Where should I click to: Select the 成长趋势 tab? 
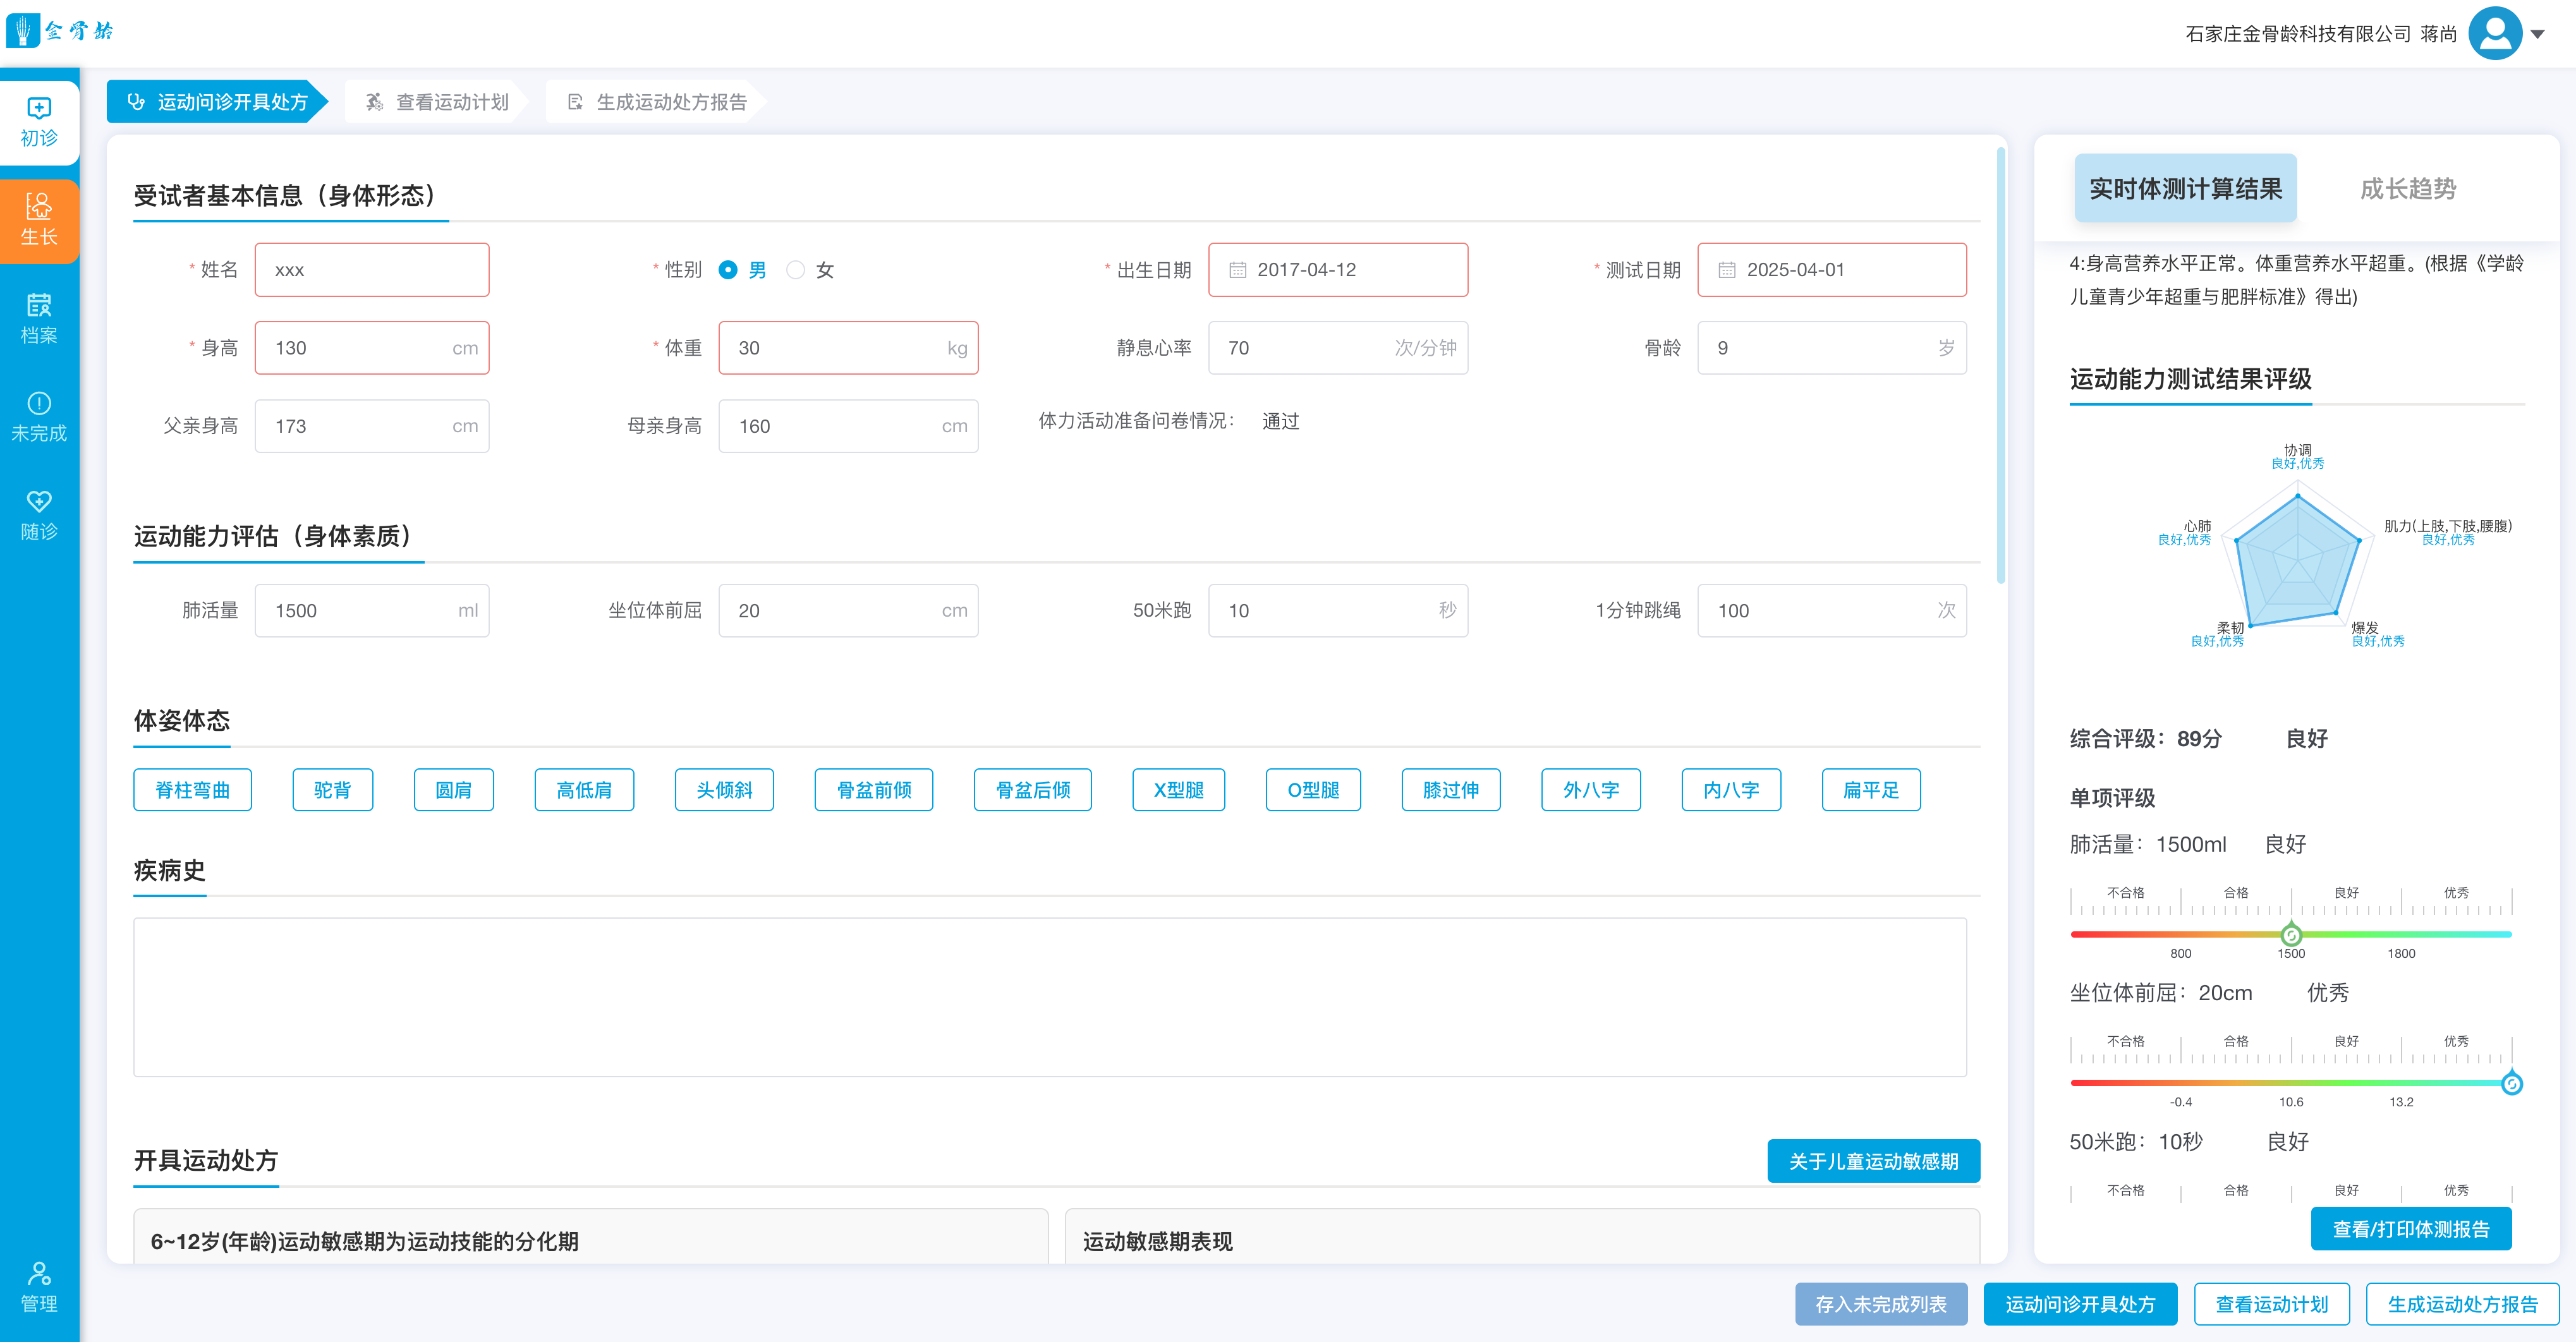tap(2408, 188)
